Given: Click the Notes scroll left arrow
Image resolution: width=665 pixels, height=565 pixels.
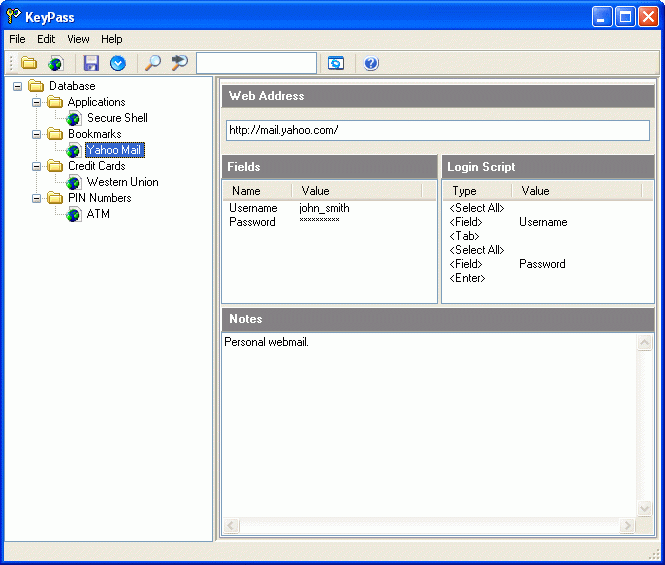Looking at the screenshot, I should tap(231, 526).
